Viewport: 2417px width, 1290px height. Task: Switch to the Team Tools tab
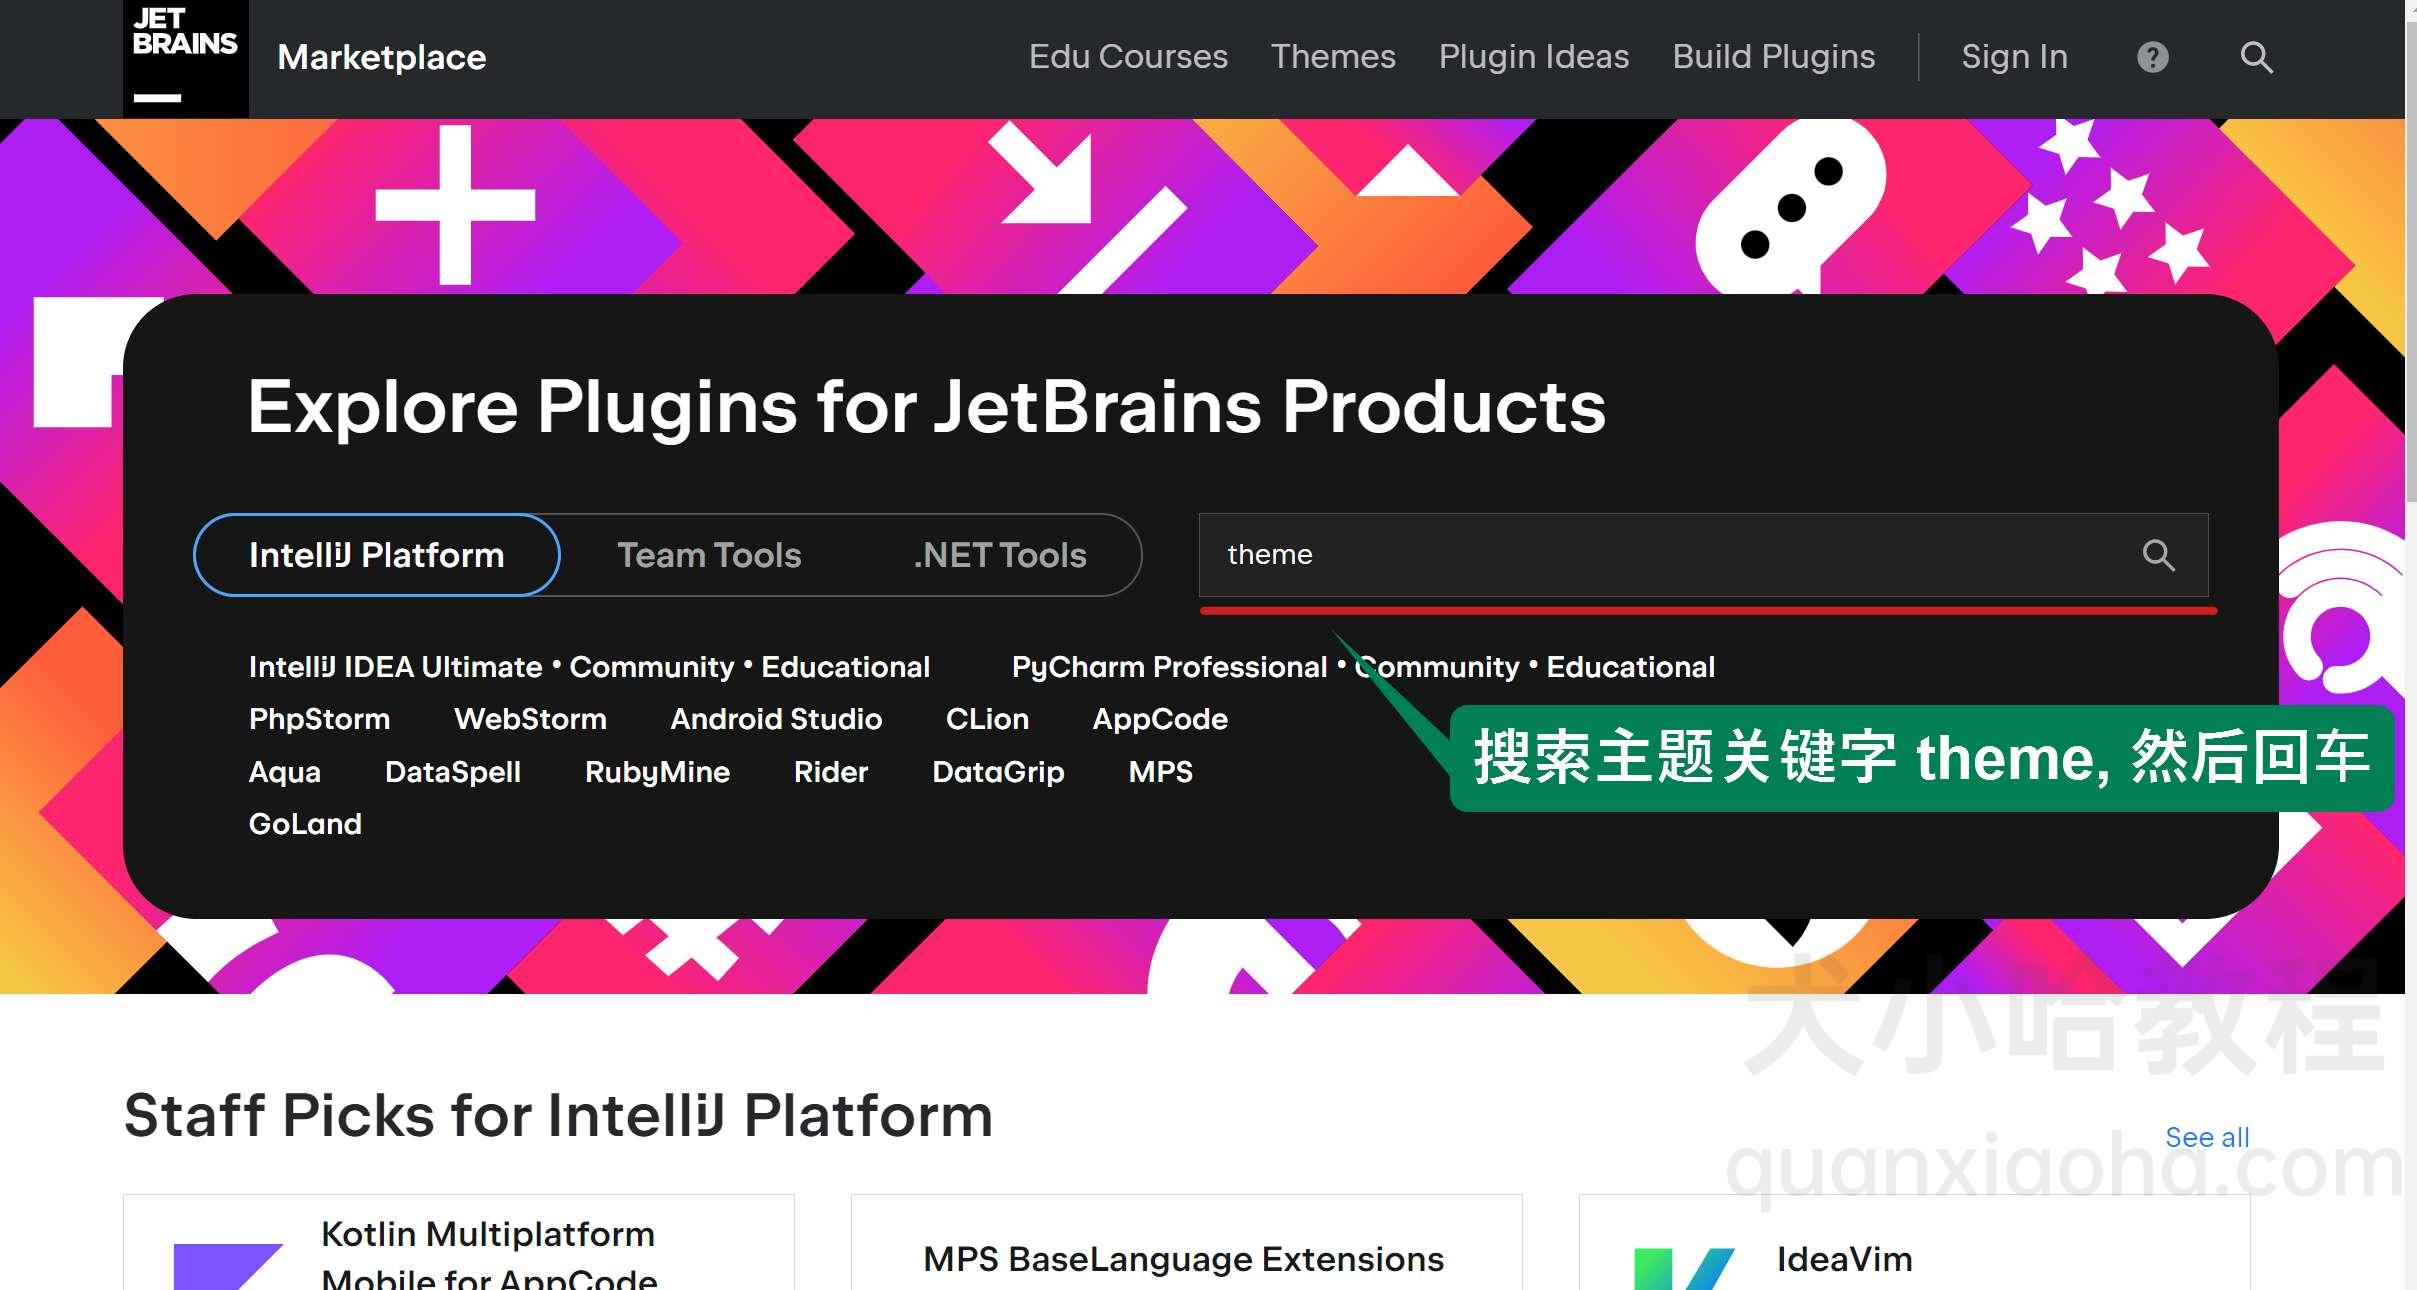tap(709, 555)
